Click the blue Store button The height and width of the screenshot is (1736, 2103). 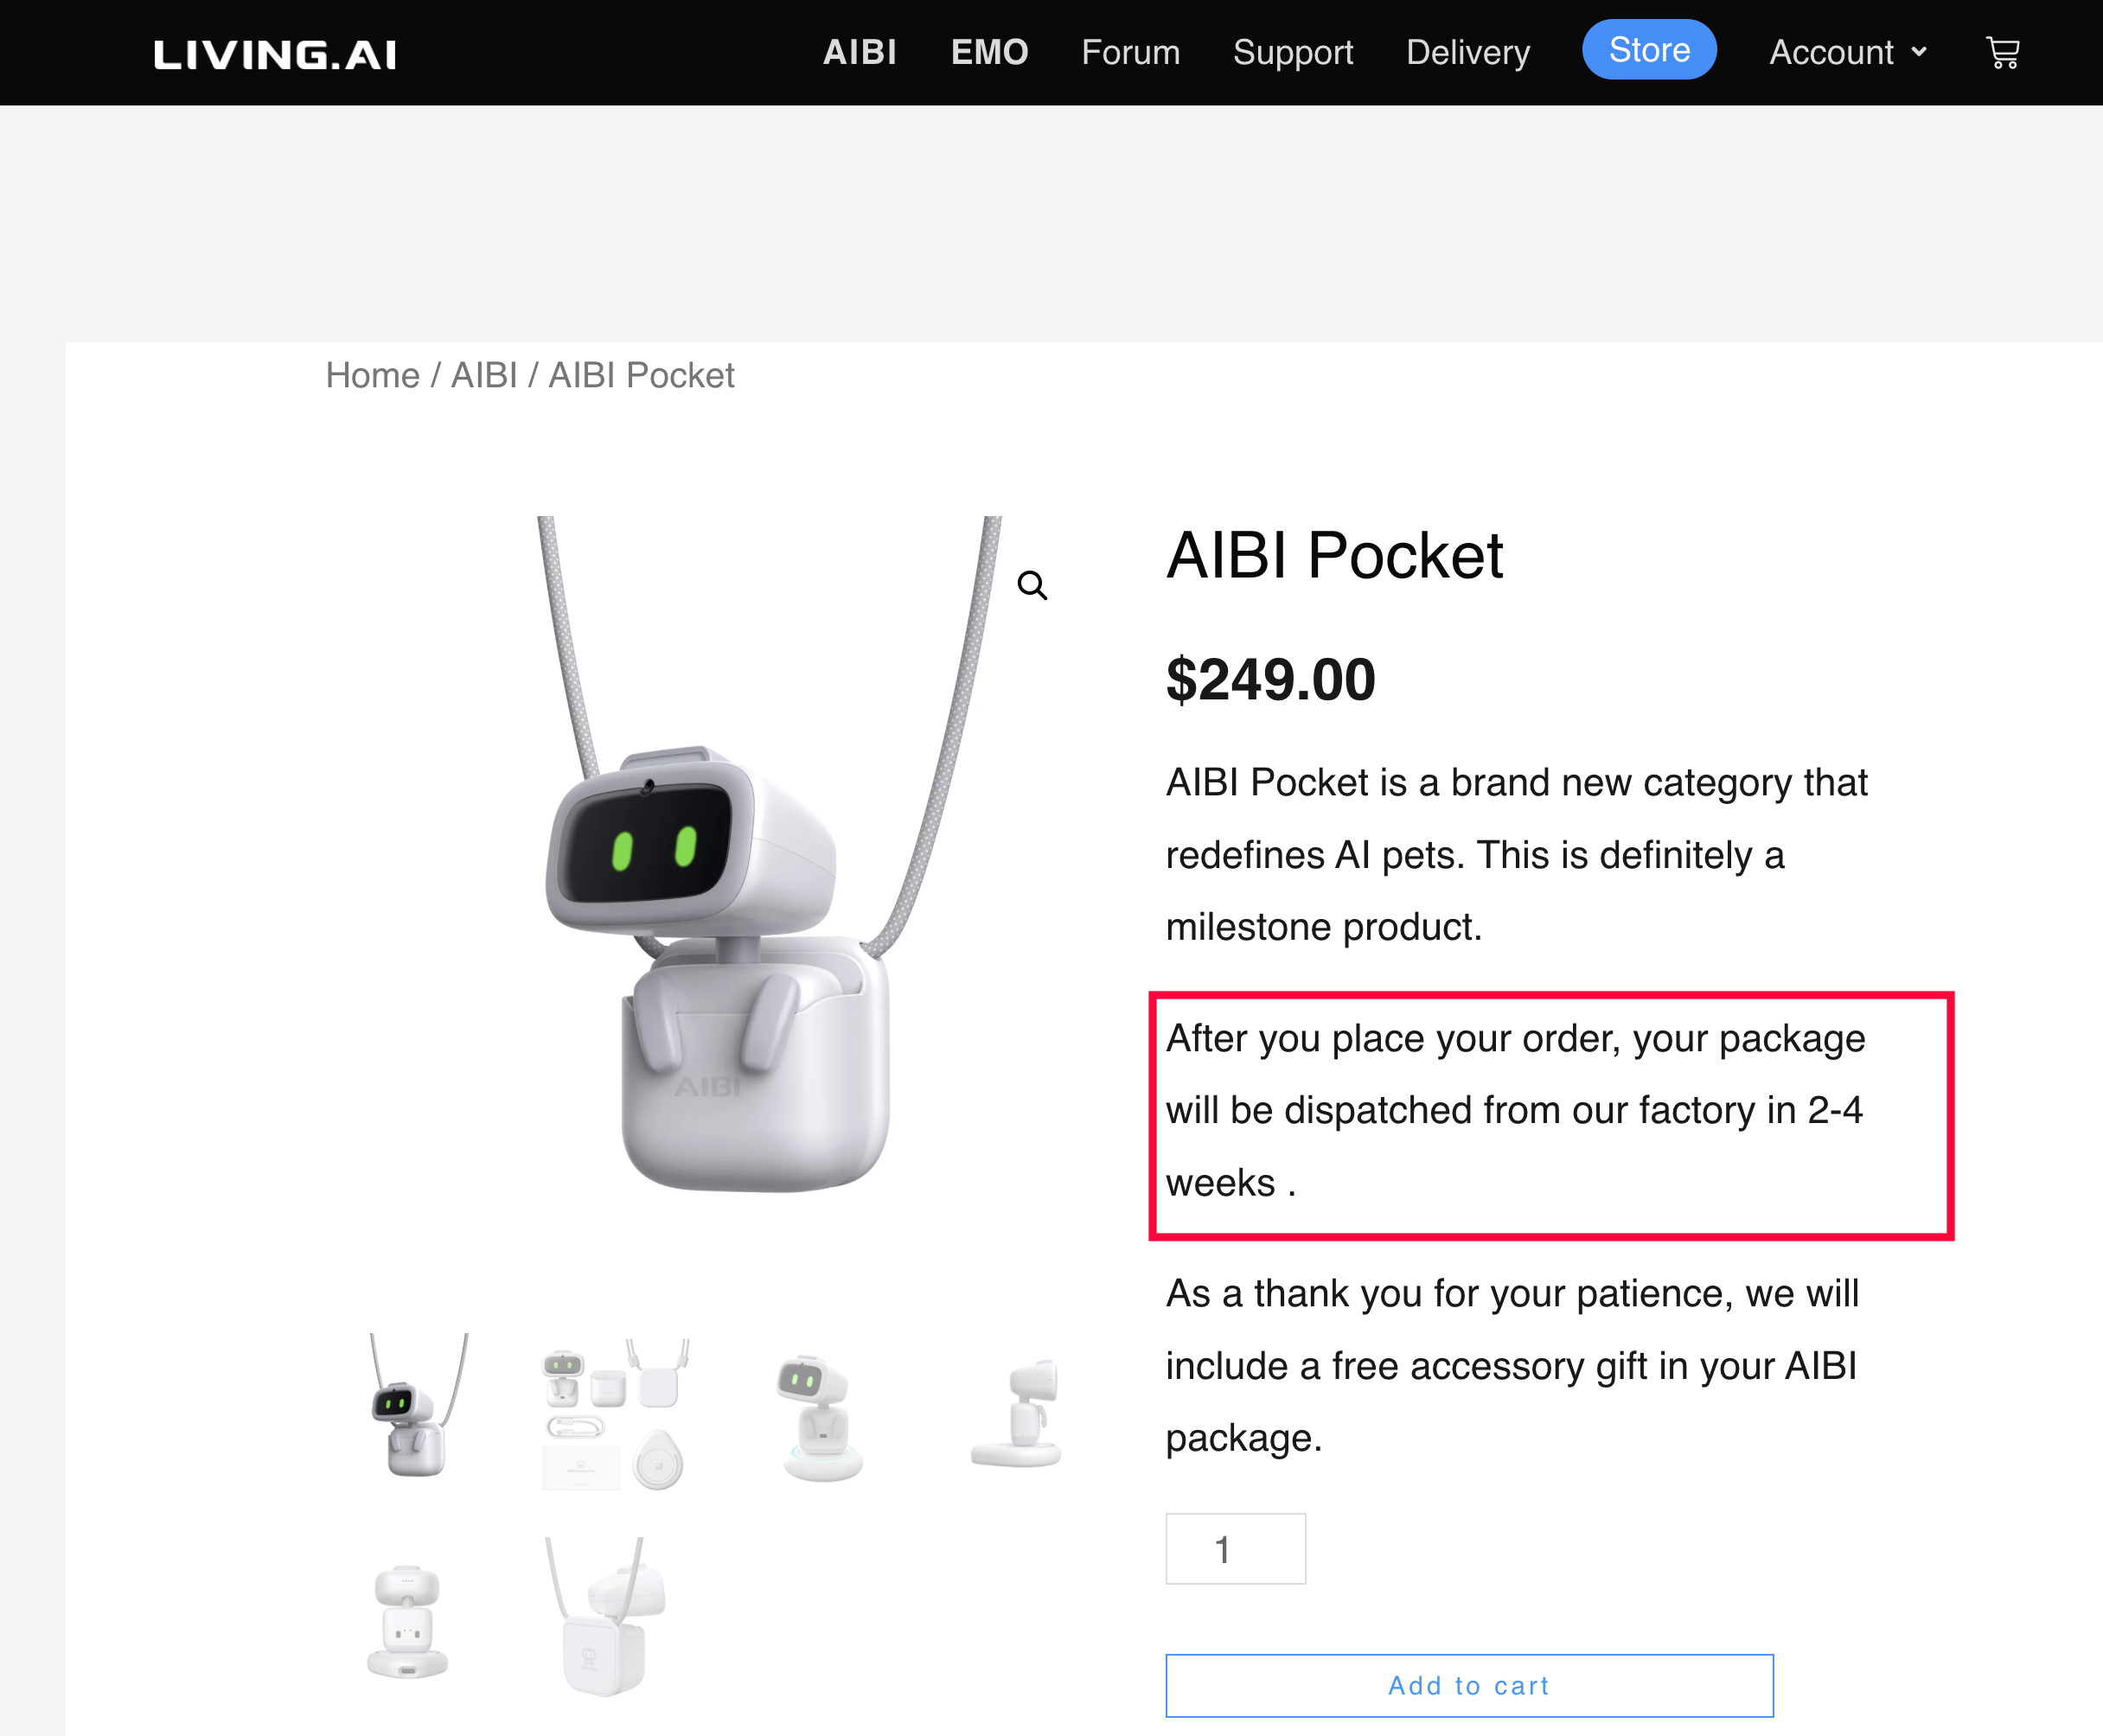coord(1649,50)
